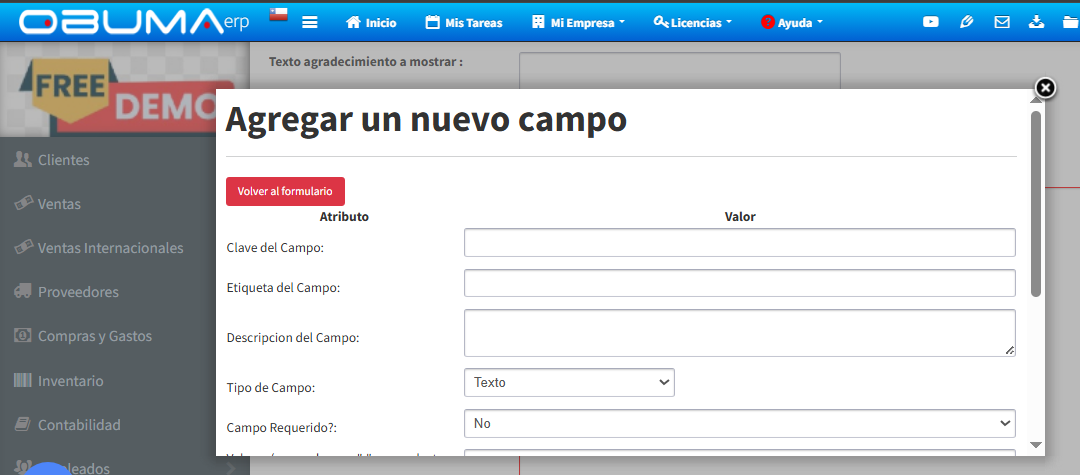
Task: Click the Texto agradecimiento textarea behind dialog
Action: click(x=679, y=70)
